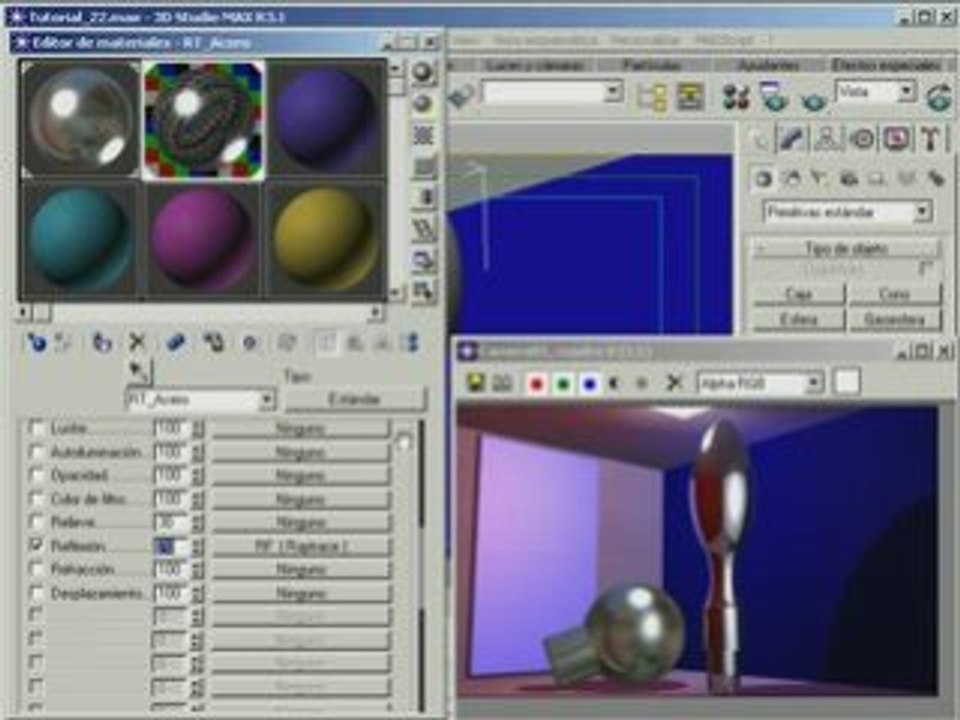Click the Get Material icon
960x720 pixels.
36,342
